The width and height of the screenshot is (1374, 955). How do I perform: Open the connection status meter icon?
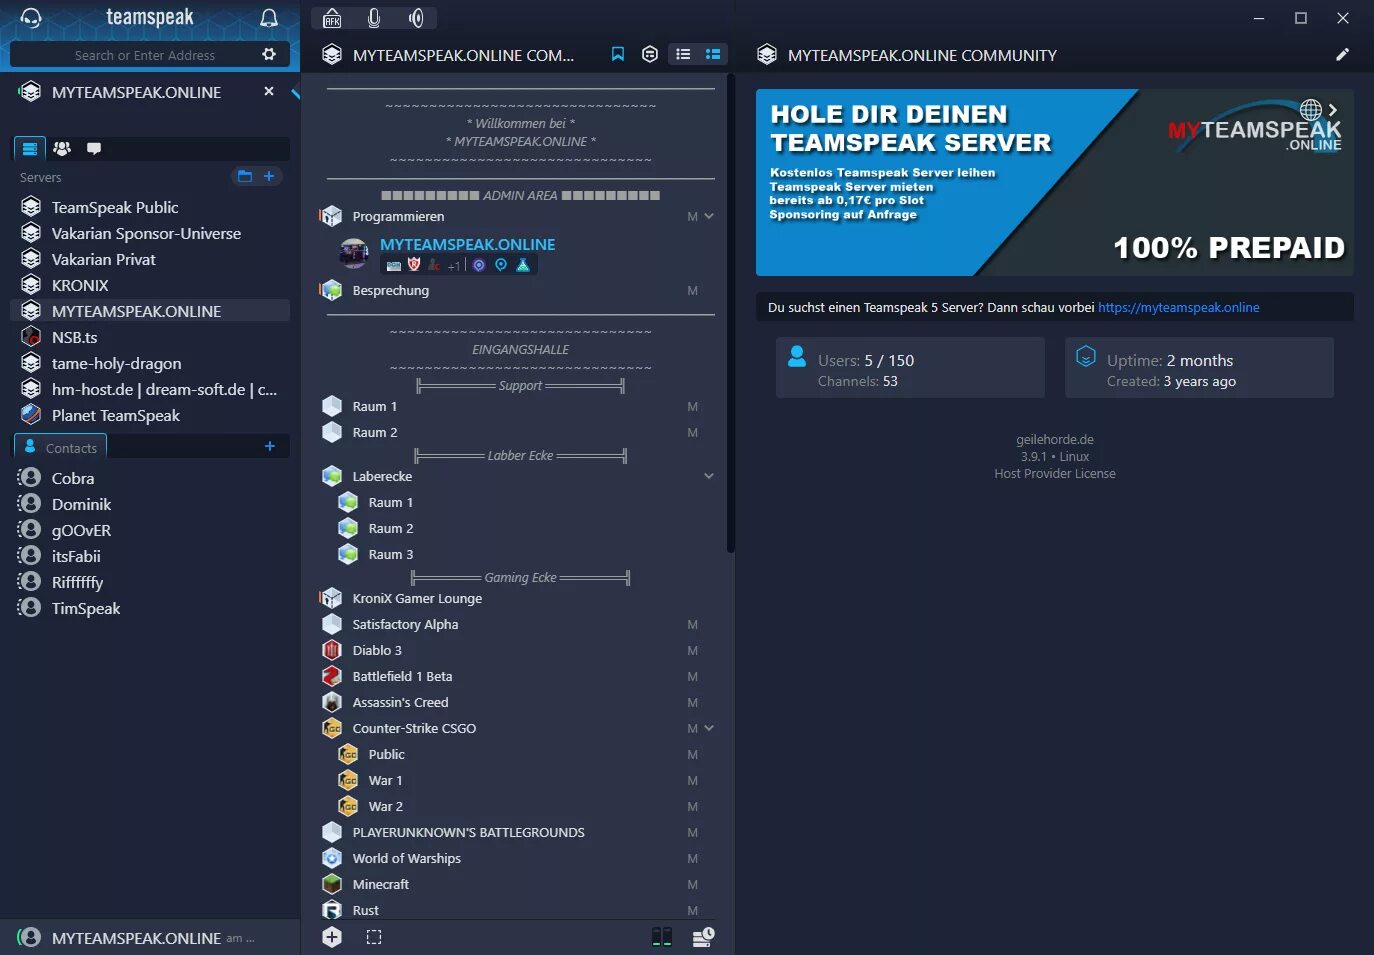[x=662, y=937]
